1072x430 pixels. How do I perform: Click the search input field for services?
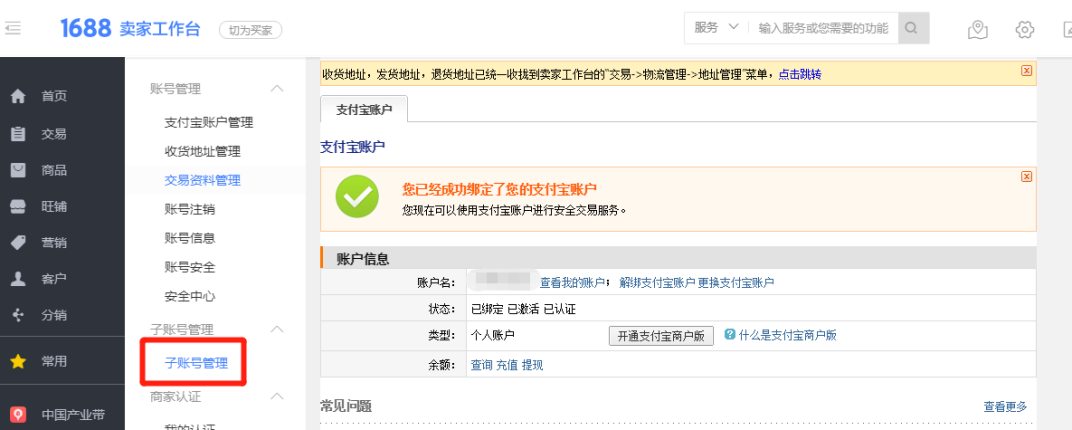click(x=823, y=28)
